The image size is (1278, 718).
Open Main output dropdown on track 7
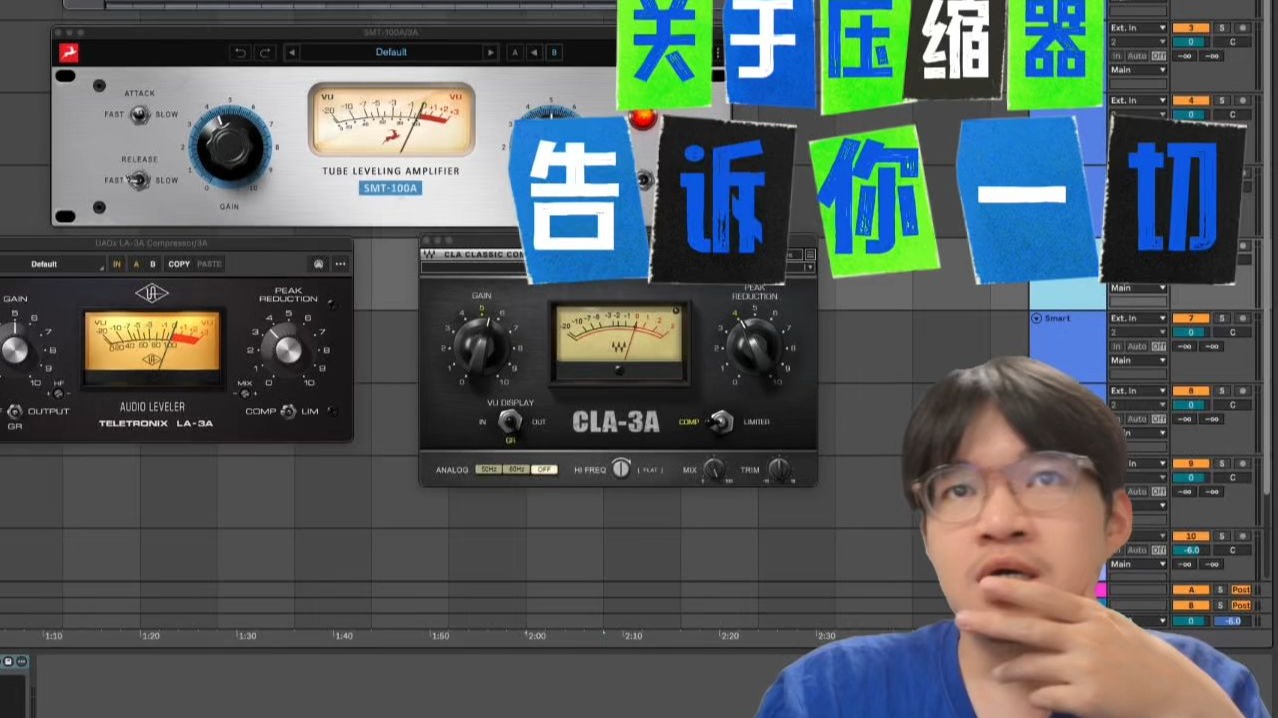(x=1138, y=360)
